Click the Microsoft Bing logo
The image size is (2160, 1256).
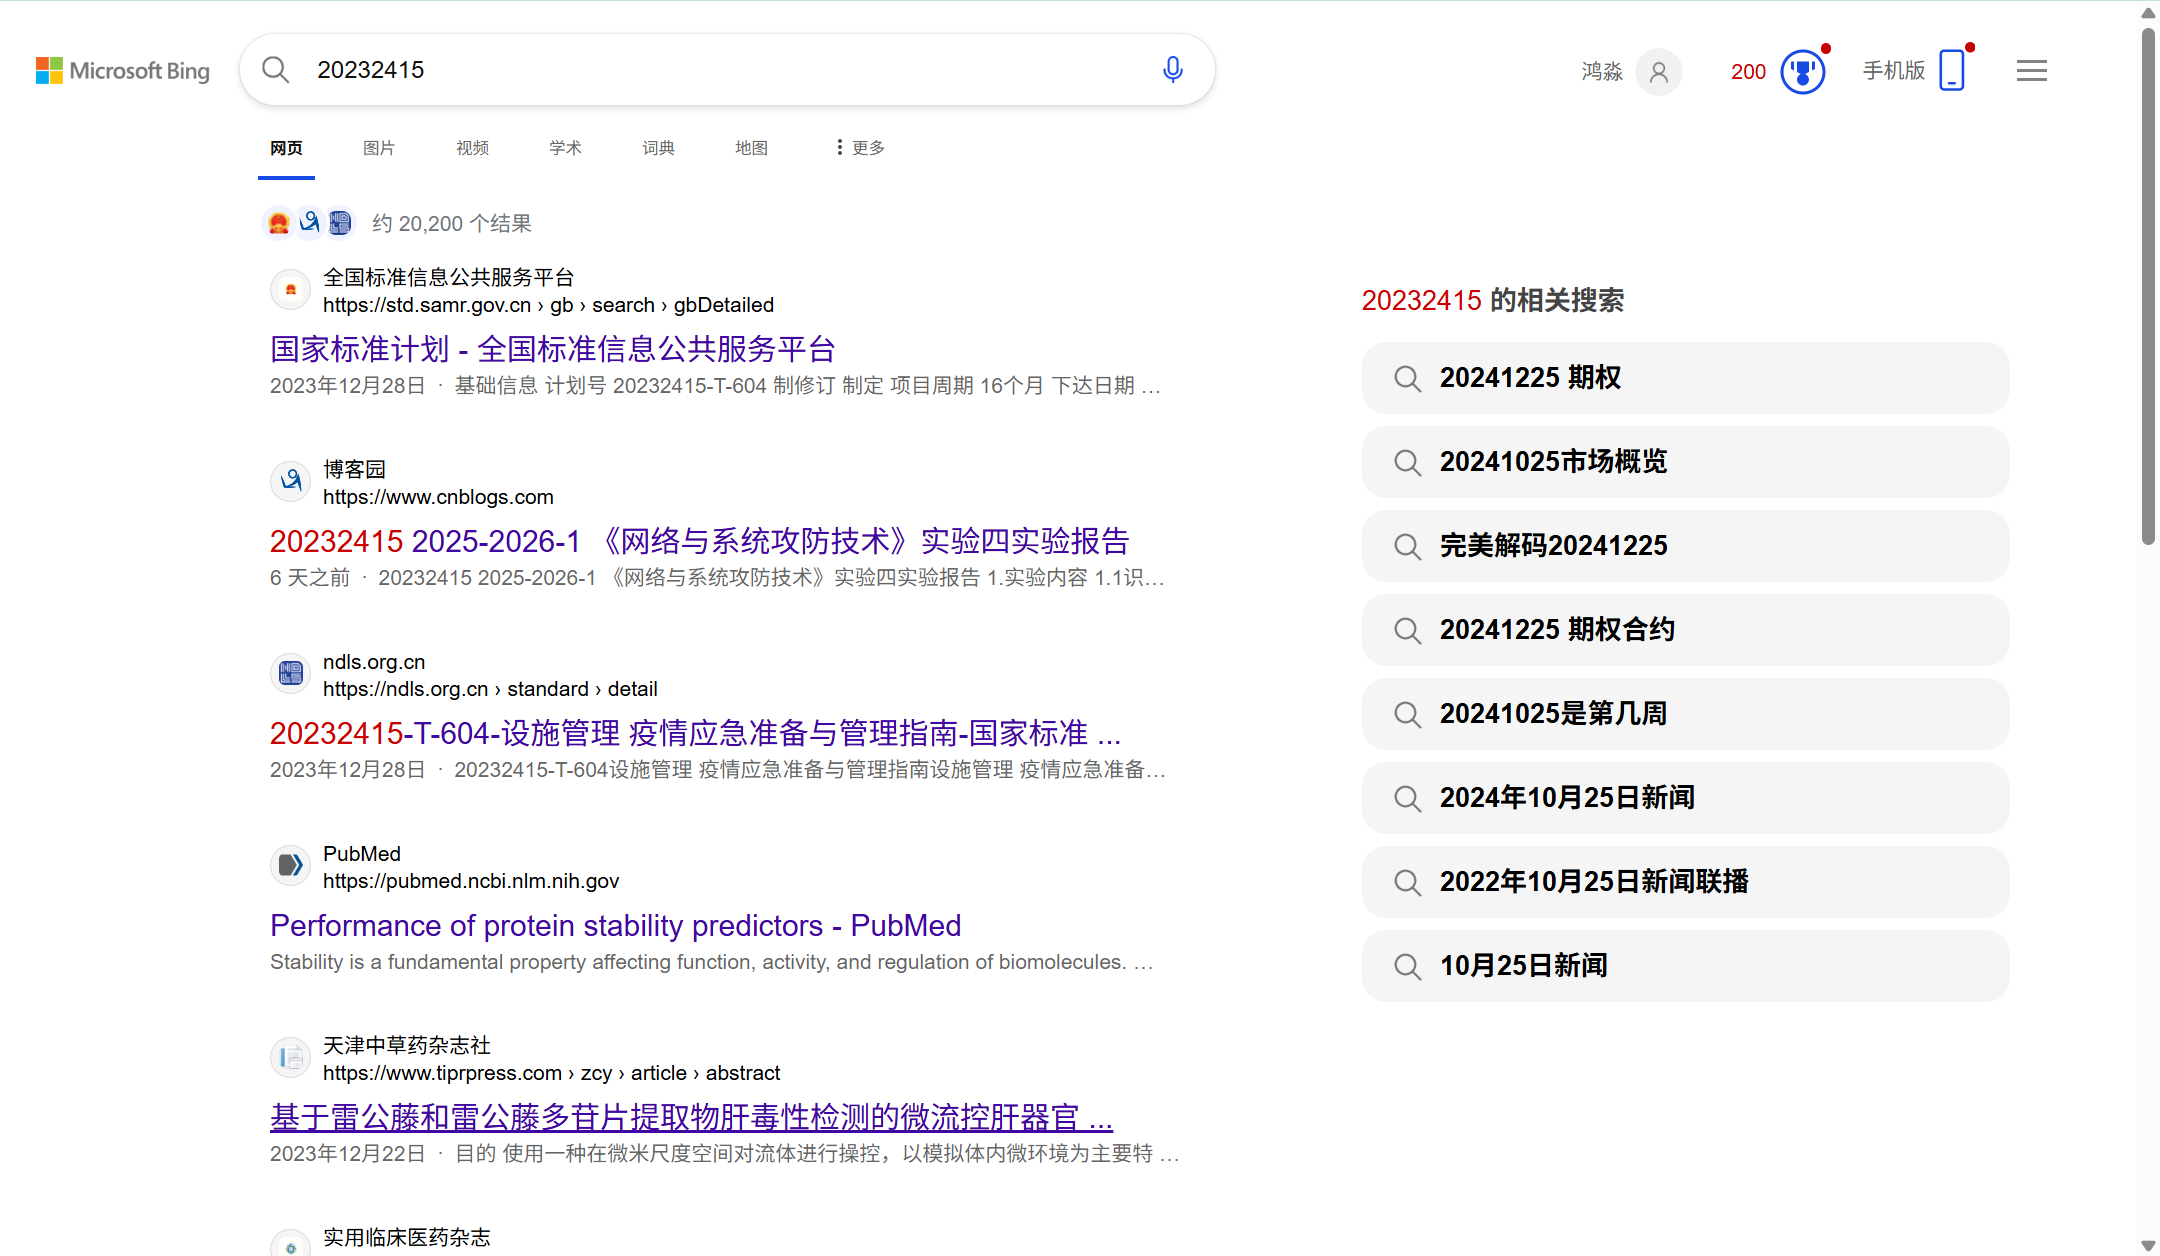point(122,70)
